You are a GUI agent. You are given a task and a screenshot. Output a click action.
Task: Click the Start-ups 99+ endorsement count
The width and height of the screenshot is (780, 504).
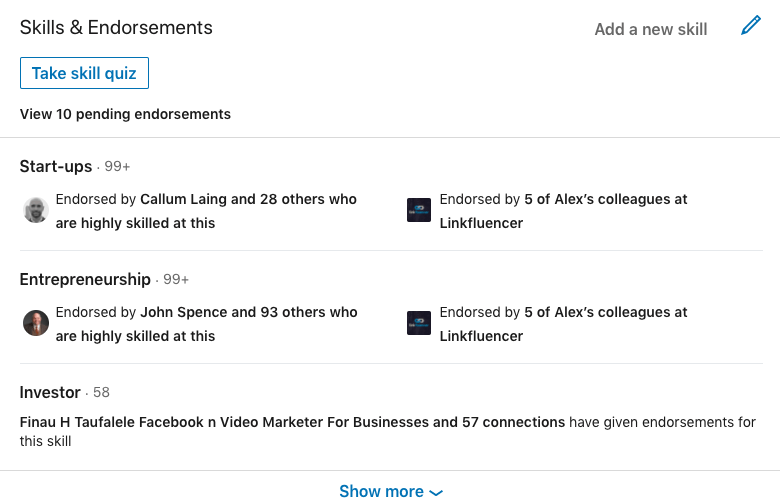[x=117, y=166]
